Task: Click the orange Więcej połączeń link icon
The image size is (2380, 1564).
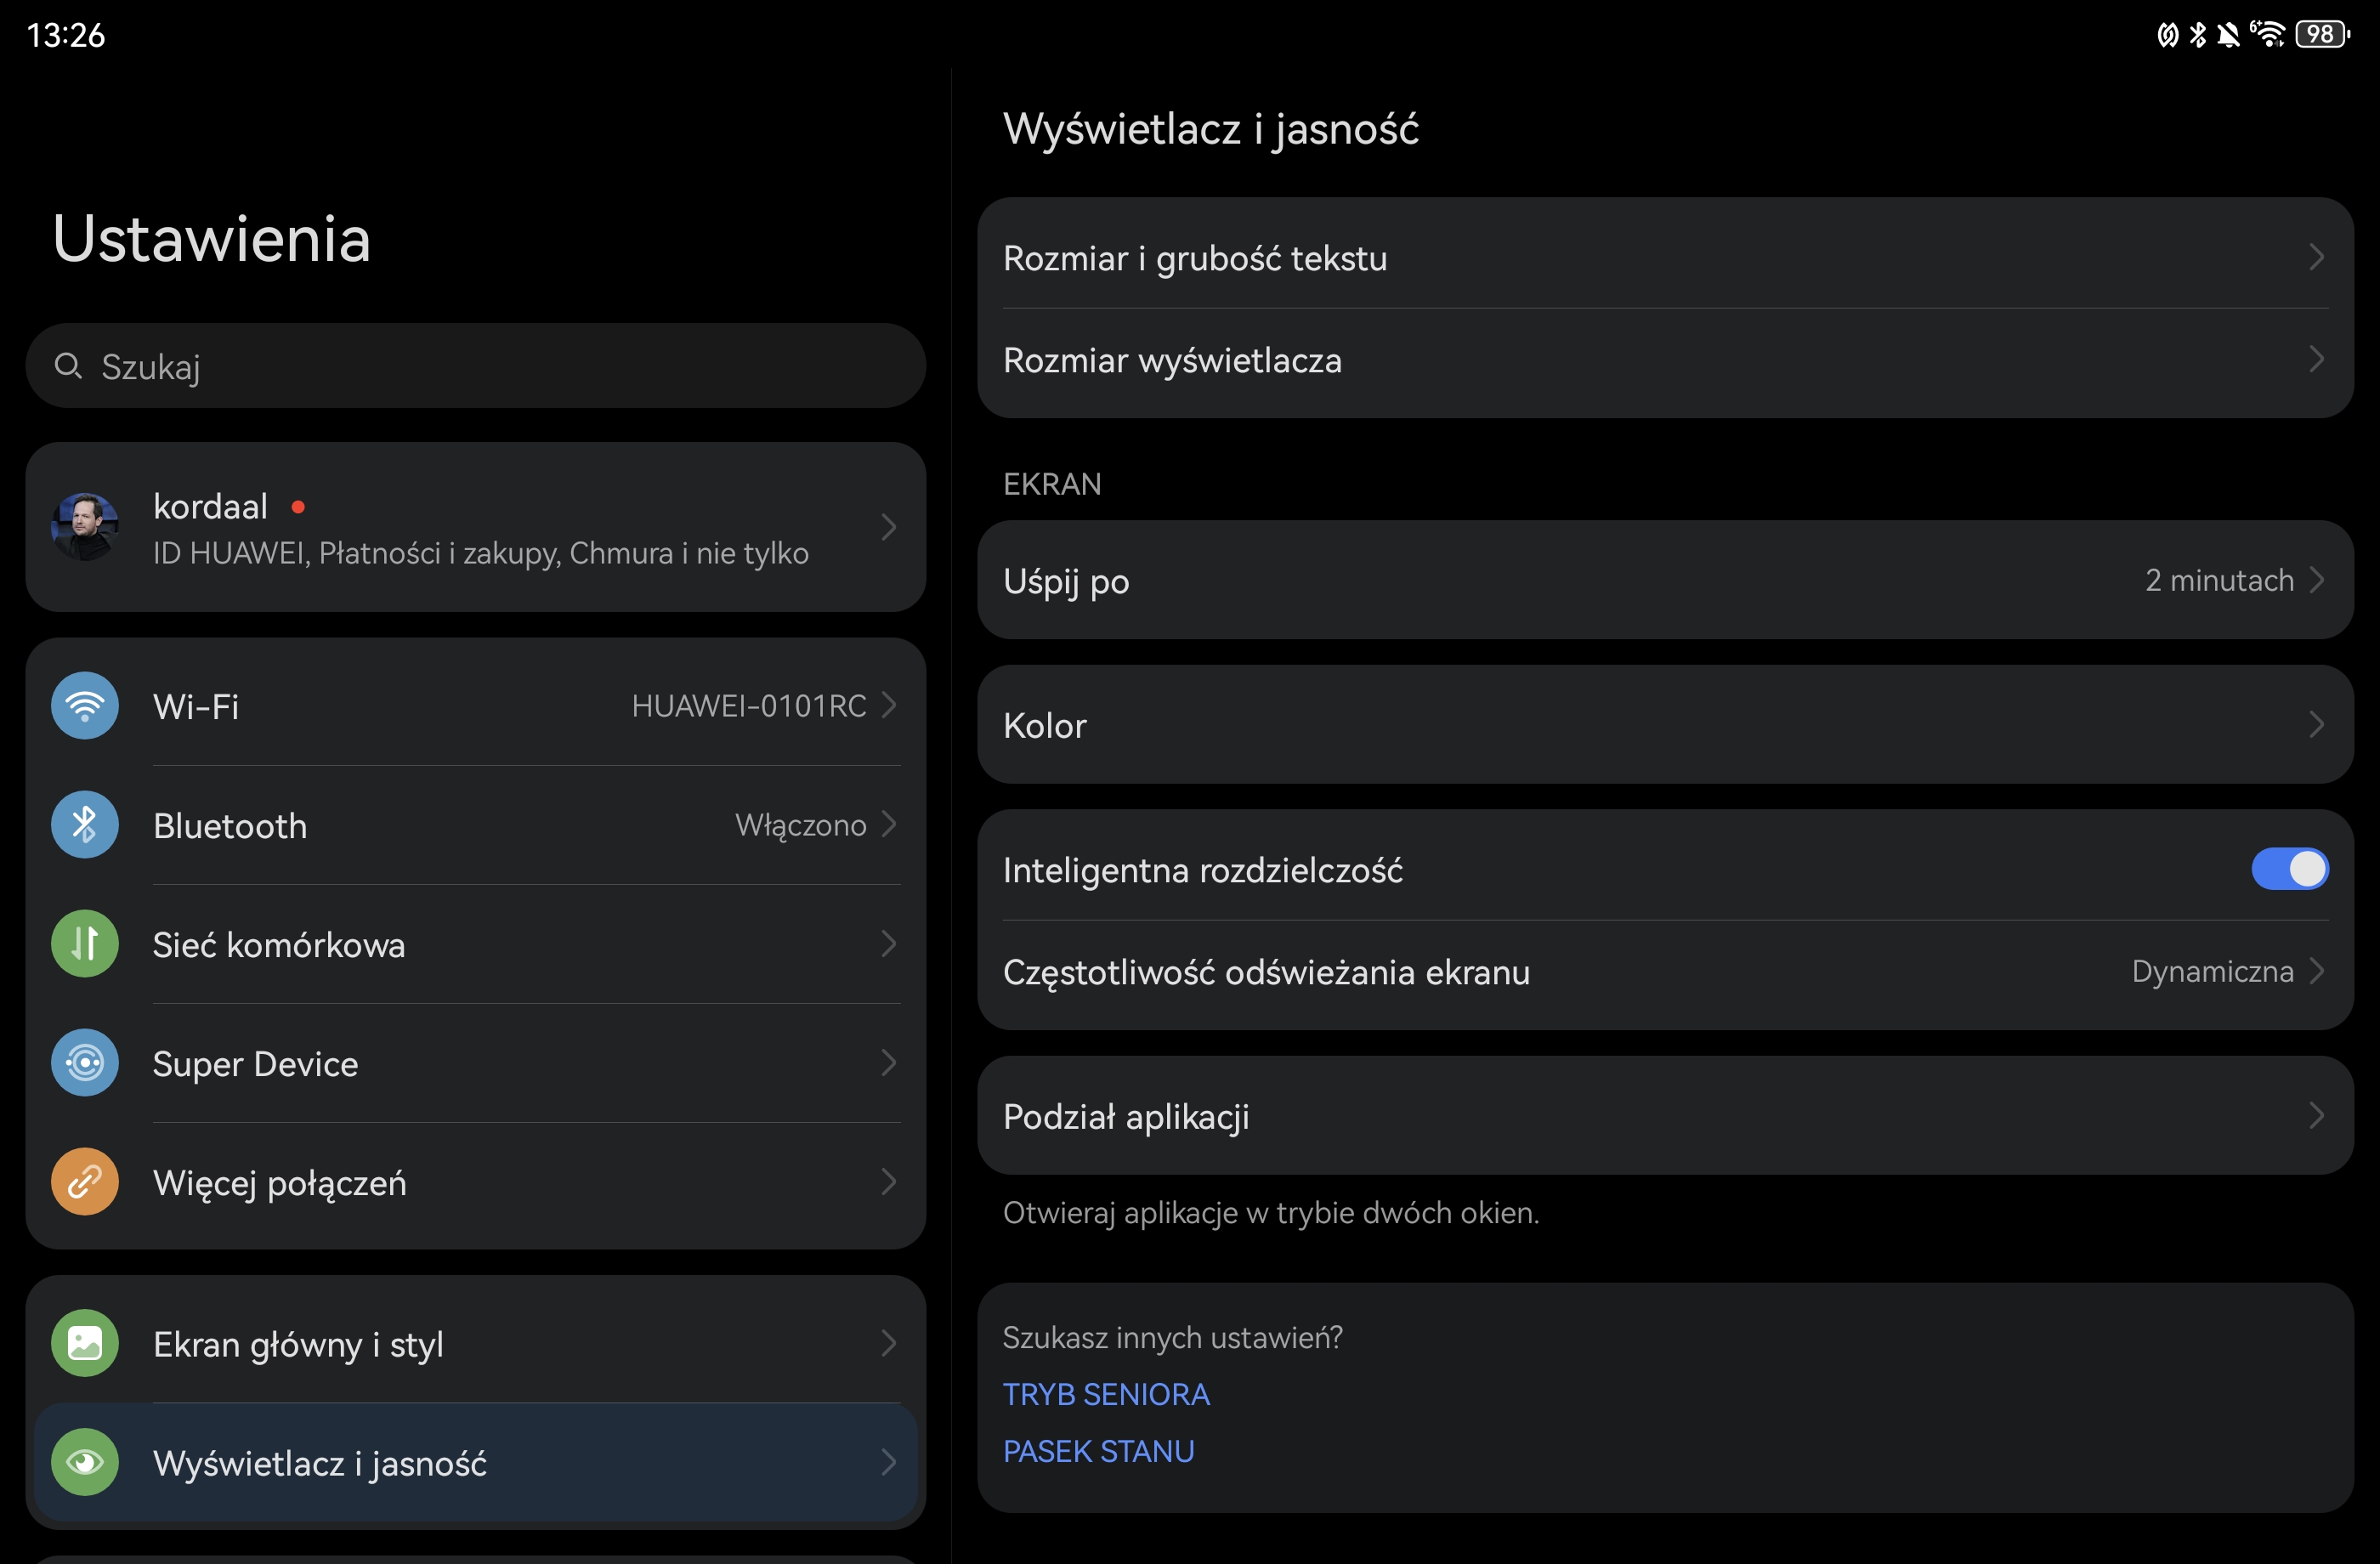Action: pos(85,1182)
